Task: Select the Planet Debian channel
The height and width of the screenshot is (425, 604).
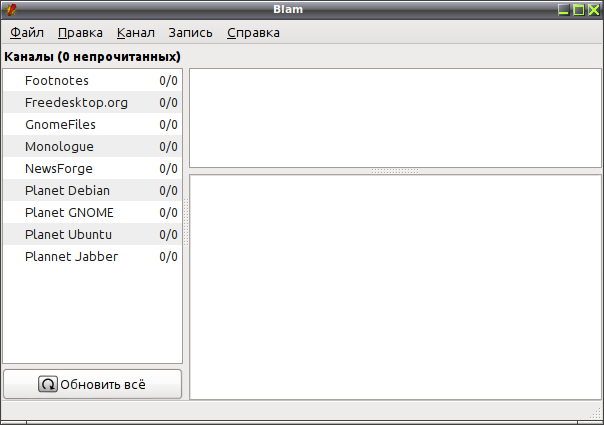Action: pos(92,190)
